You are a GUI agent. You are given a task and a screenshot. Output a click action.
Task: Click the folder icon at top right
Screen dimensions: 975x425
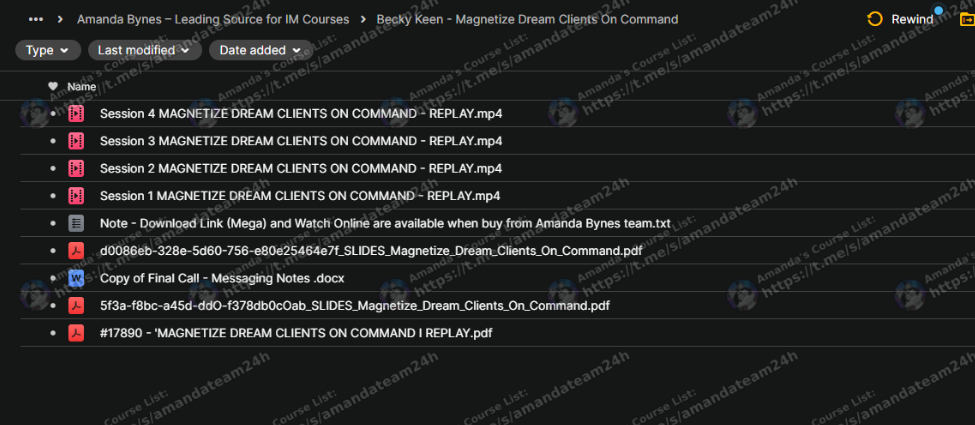(966, 19)
